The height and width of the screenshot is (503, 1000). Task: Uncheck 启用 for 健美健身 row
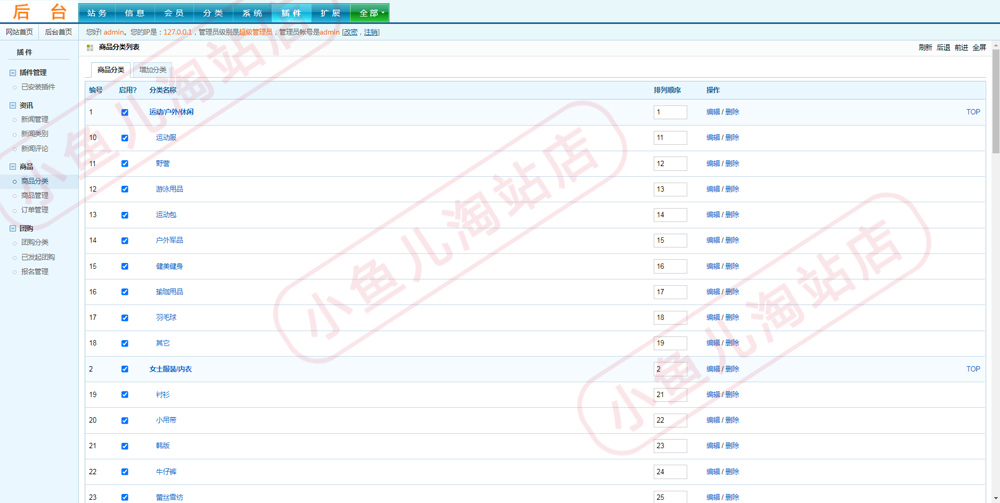pos(124,266)
